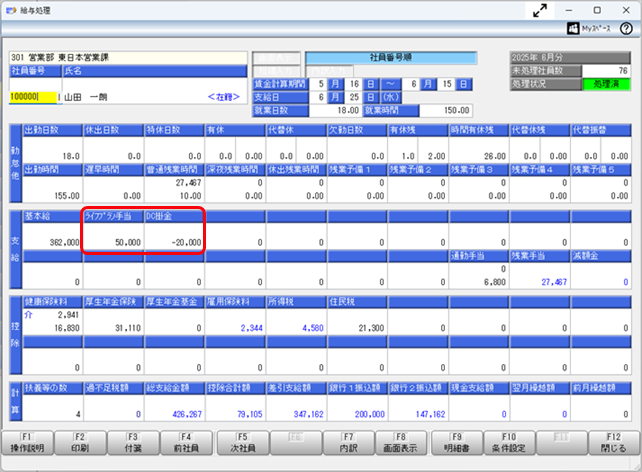The width and height of the screenshot is (642, 472).
Task: Close screen with F12 閉じる
Action: pos(614,443)
